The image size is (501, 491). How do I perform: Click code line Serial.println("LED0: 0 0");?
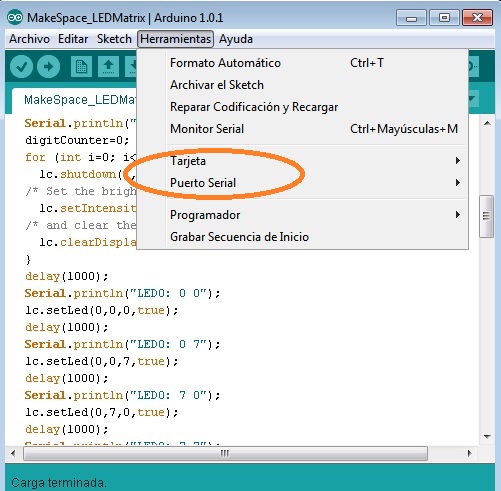[122, 293]
